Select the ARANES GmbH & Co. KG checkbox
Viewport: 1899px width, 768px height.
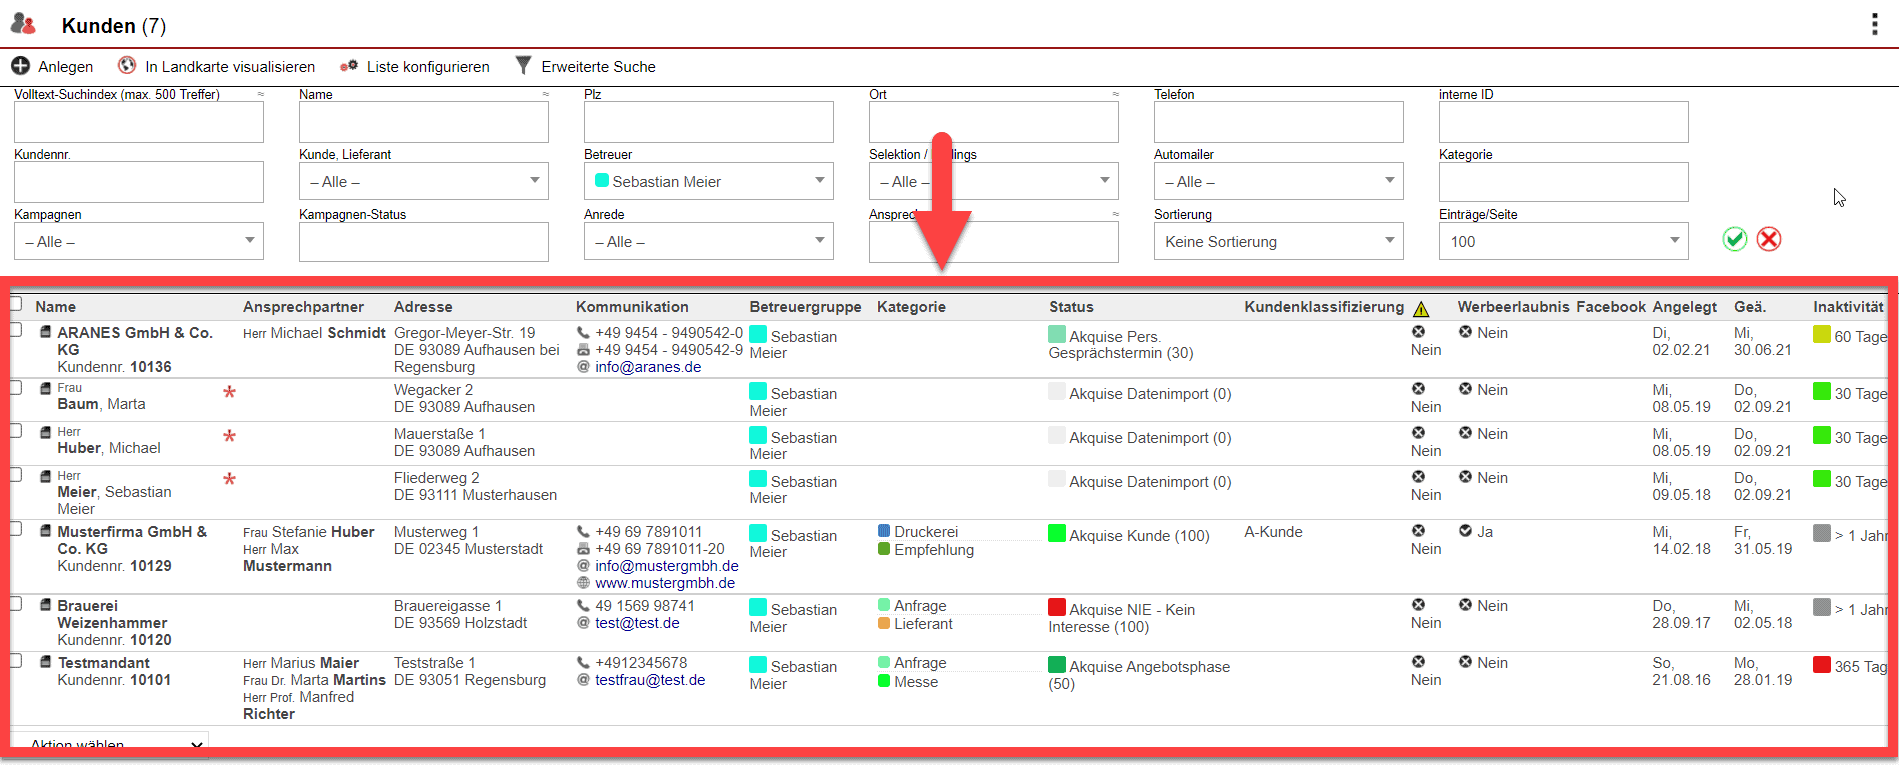16,330
